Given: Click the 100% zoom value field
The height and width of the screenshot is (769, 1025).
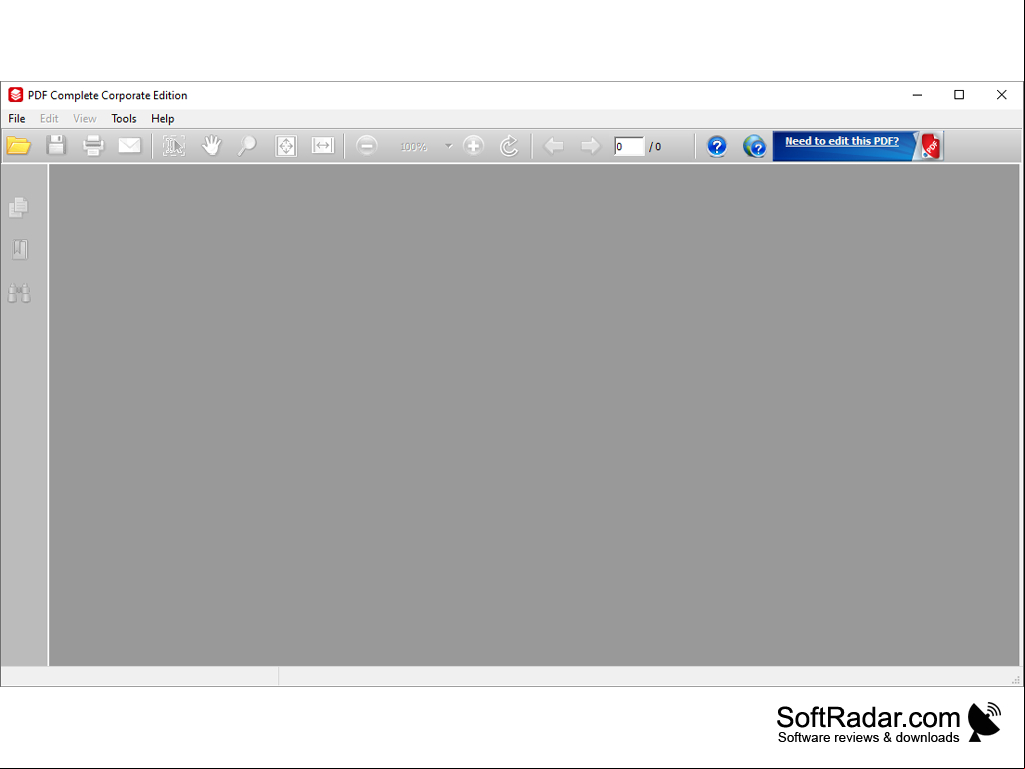Looking at the screenshot, I should tap(413, 146).
